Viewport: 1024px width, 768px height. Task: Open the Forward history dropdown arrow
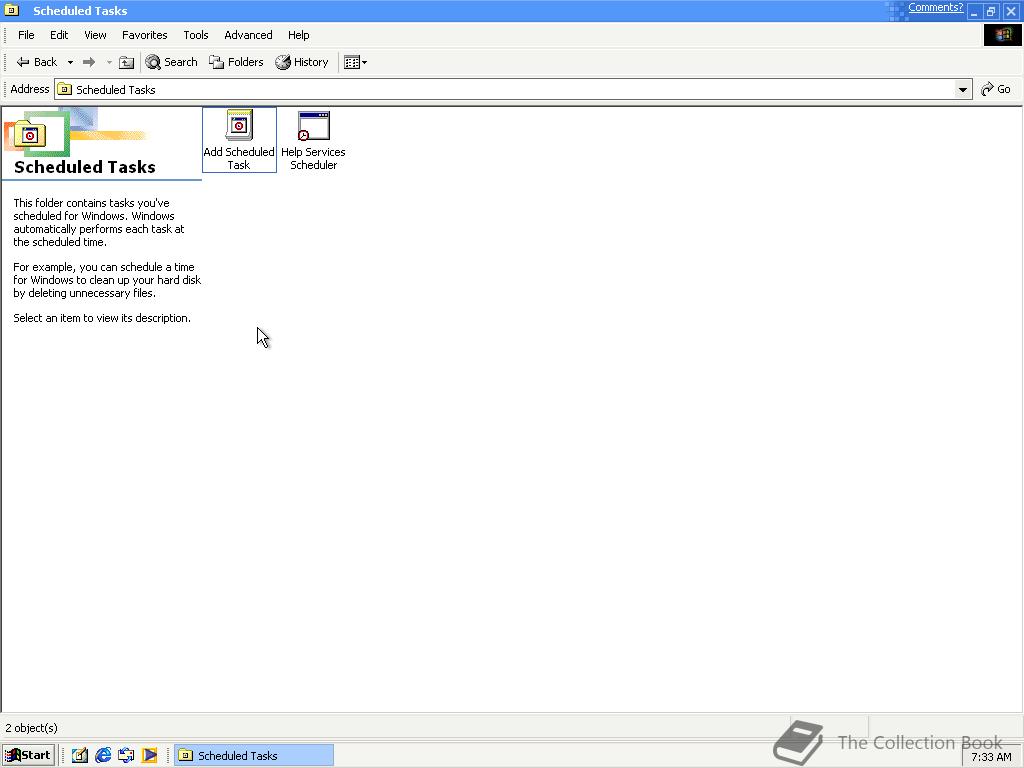coord(109,62)
